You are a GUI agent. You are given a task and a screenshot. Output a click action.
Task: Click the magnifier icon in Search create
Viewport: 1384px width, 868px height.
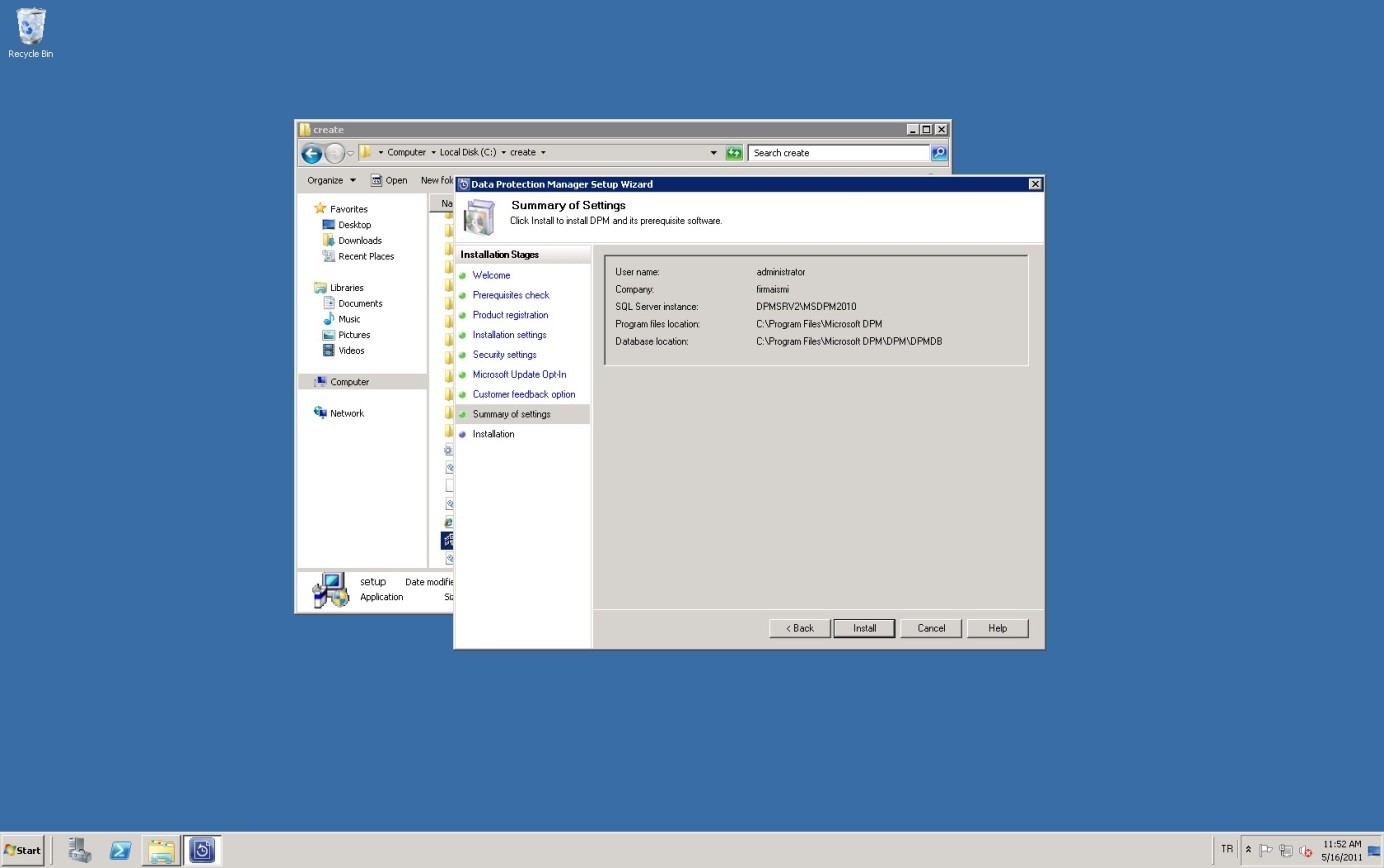939,153
